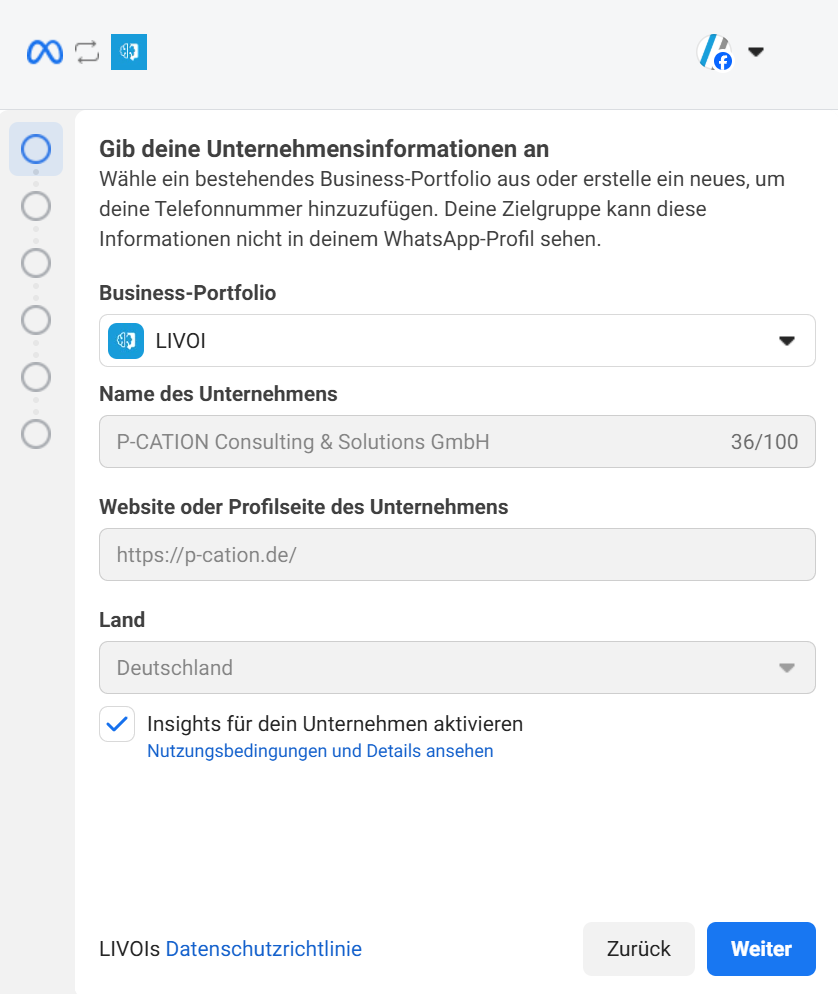The image size is (838, 994).
Task: Toggle the Insights für dein Unternehmen checkbox
Action: pos(116,723)
